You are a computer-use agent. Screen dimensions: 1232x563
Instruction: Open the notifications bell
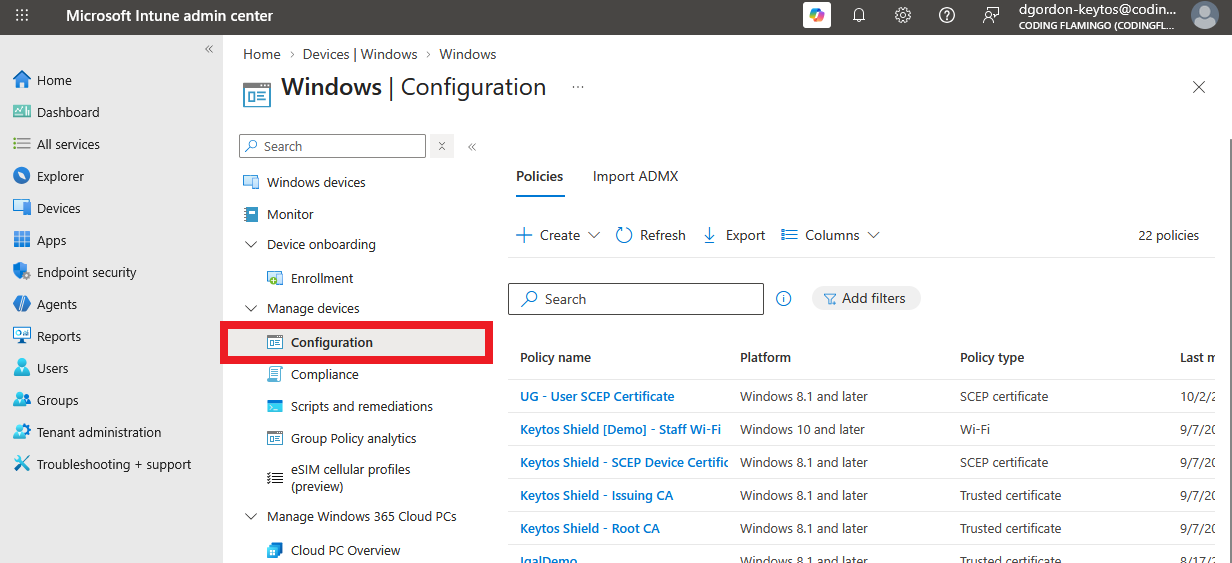(859, 15)
